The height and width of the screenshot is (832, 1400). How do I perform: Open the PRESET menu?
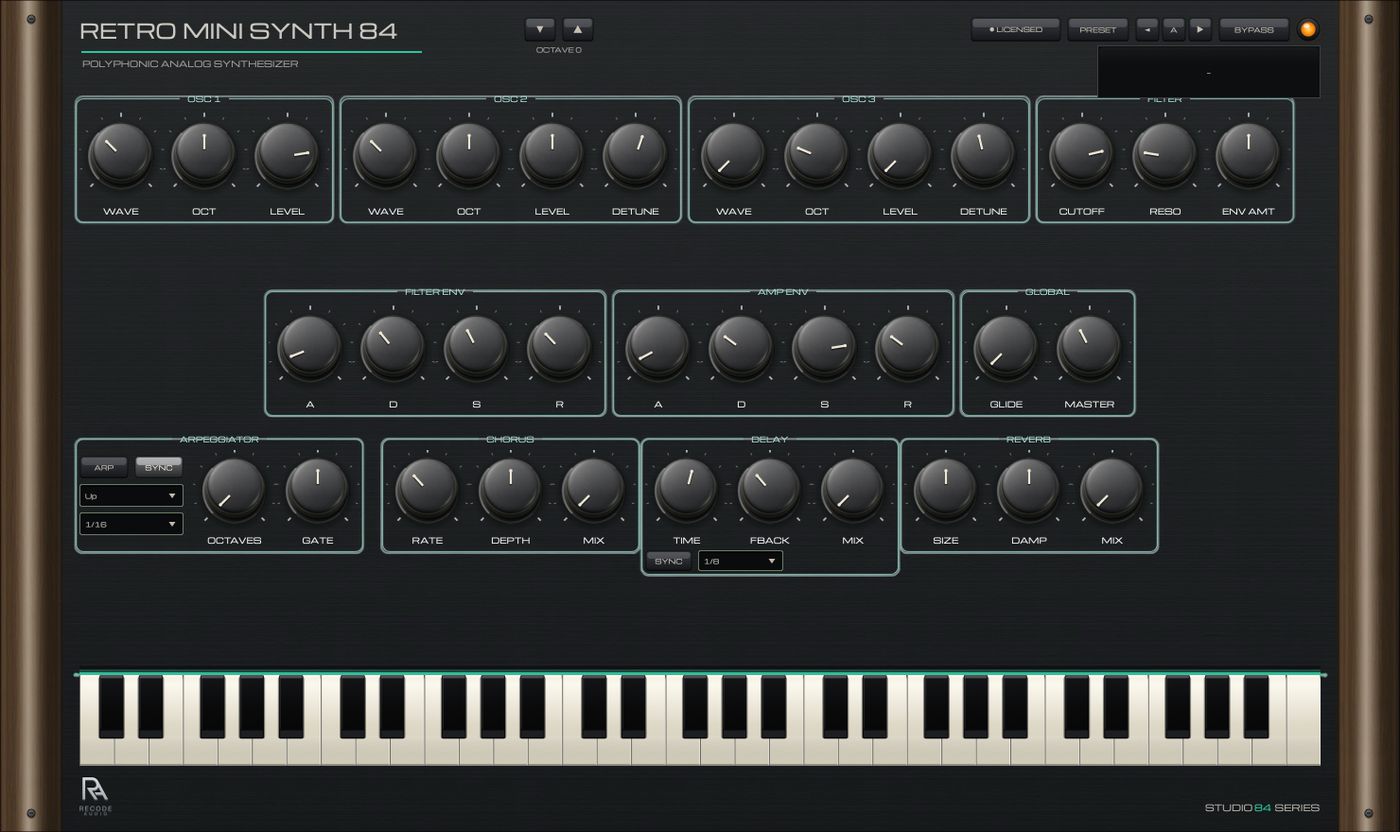click(1097, 30)
